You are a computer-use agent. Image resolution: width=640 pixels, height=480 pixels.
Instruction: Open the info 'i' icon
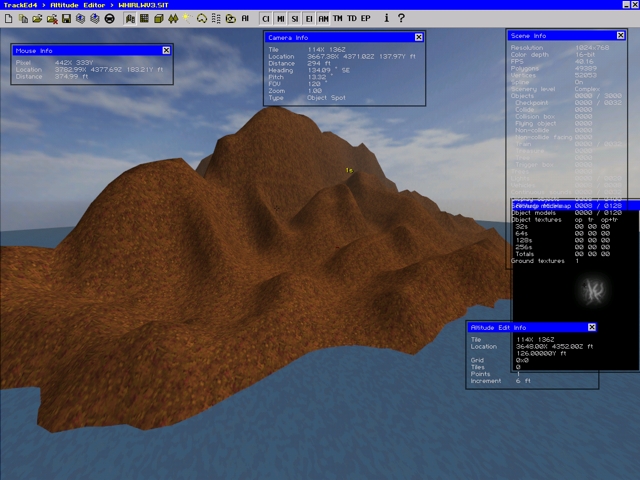[x=387, y=18]
